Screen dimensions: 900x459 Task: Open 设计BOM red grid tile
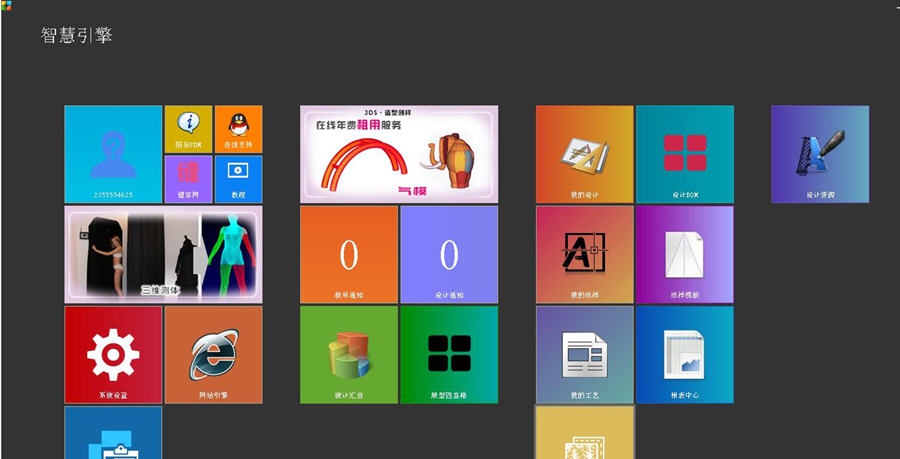click(685, 154)
